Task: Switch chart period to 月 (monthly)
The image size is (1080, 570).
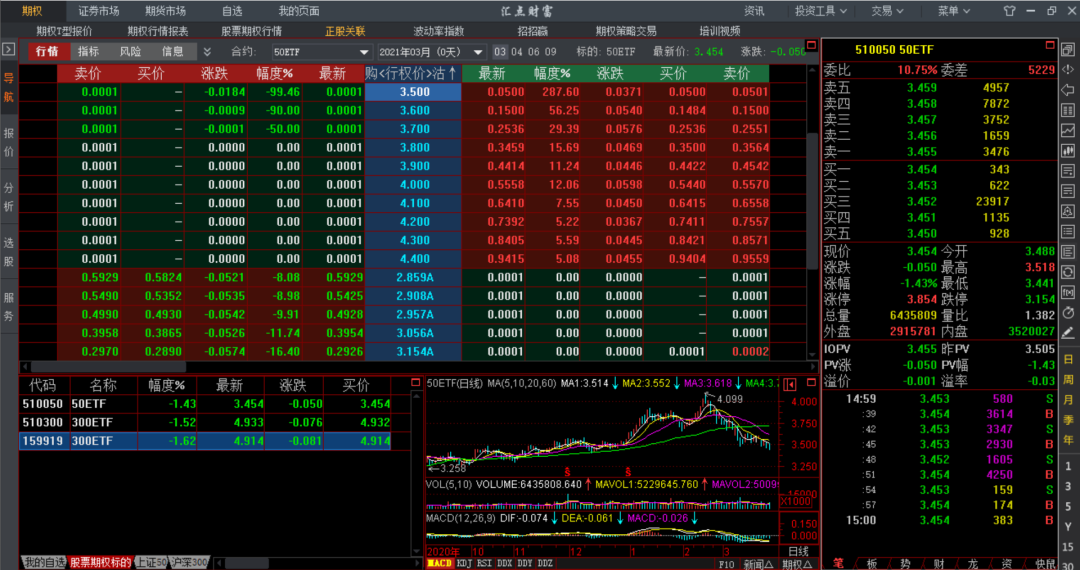Action: point(1068,399)
